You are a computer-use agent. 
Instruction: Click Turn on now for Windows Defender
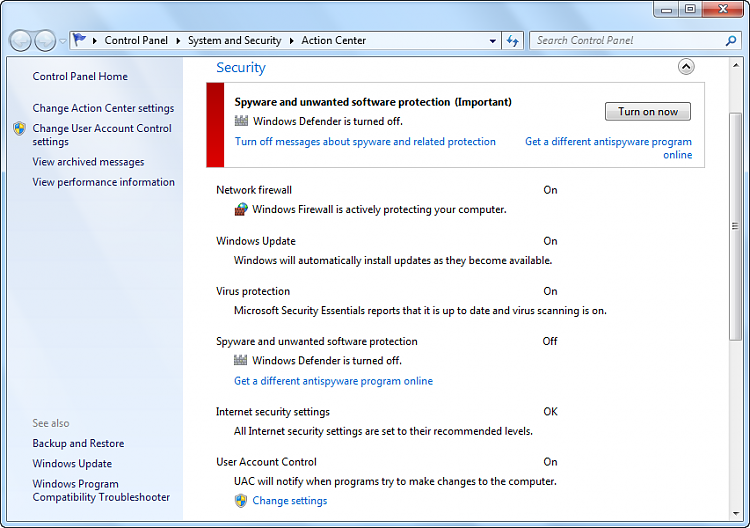click(x=648, y=111)
